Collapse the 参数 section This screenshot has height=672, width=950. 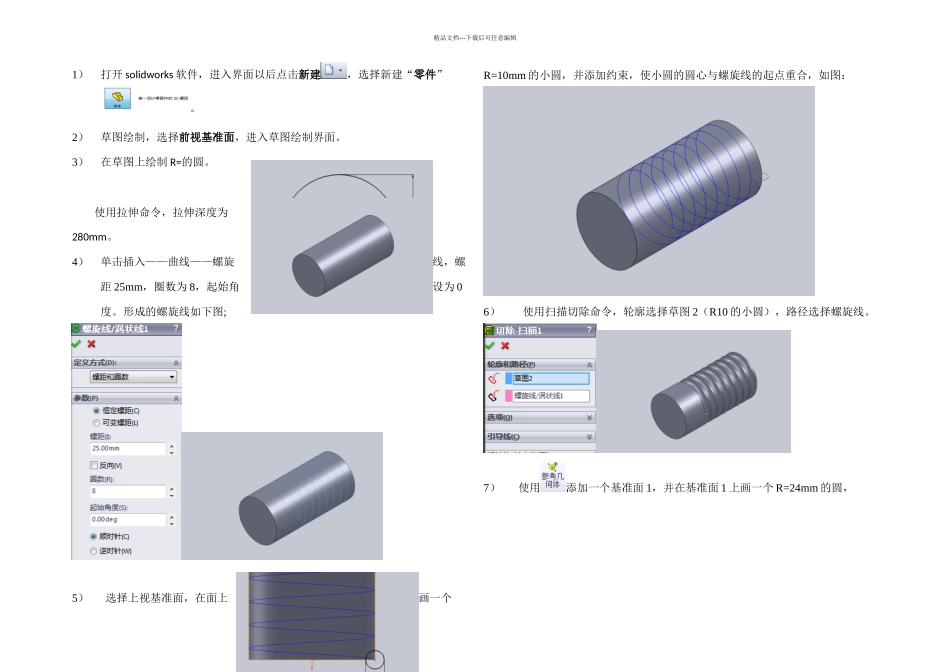(176, 399)
